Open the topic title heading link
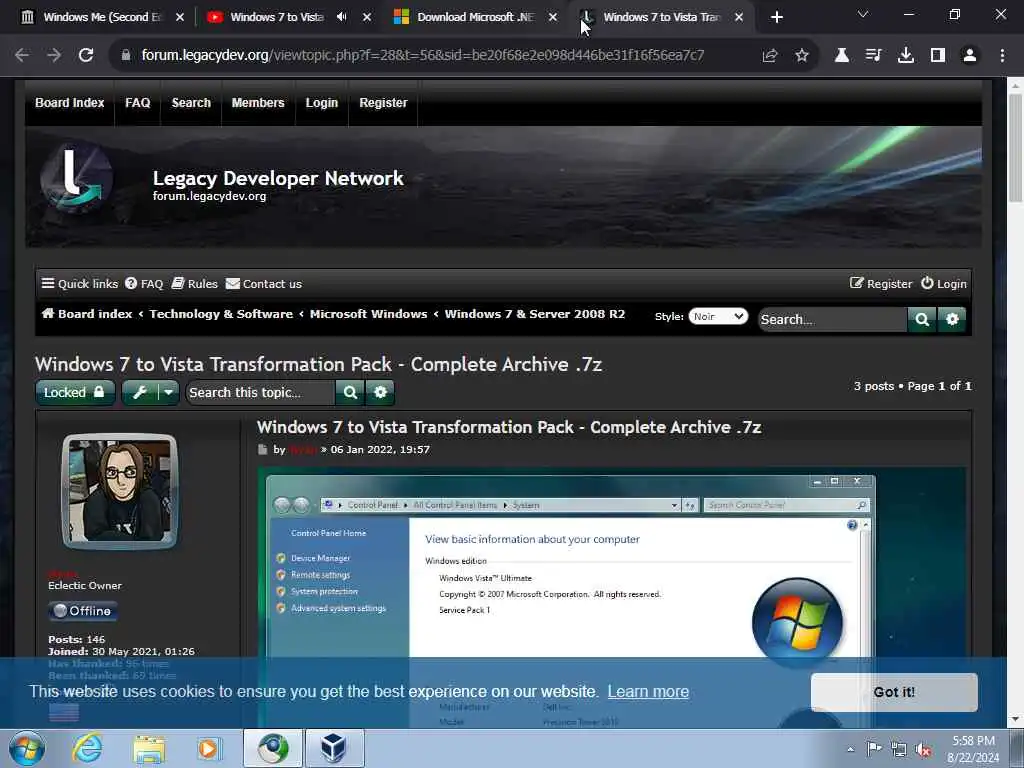This screenshot has width=1024, height=768. (318, 364)
